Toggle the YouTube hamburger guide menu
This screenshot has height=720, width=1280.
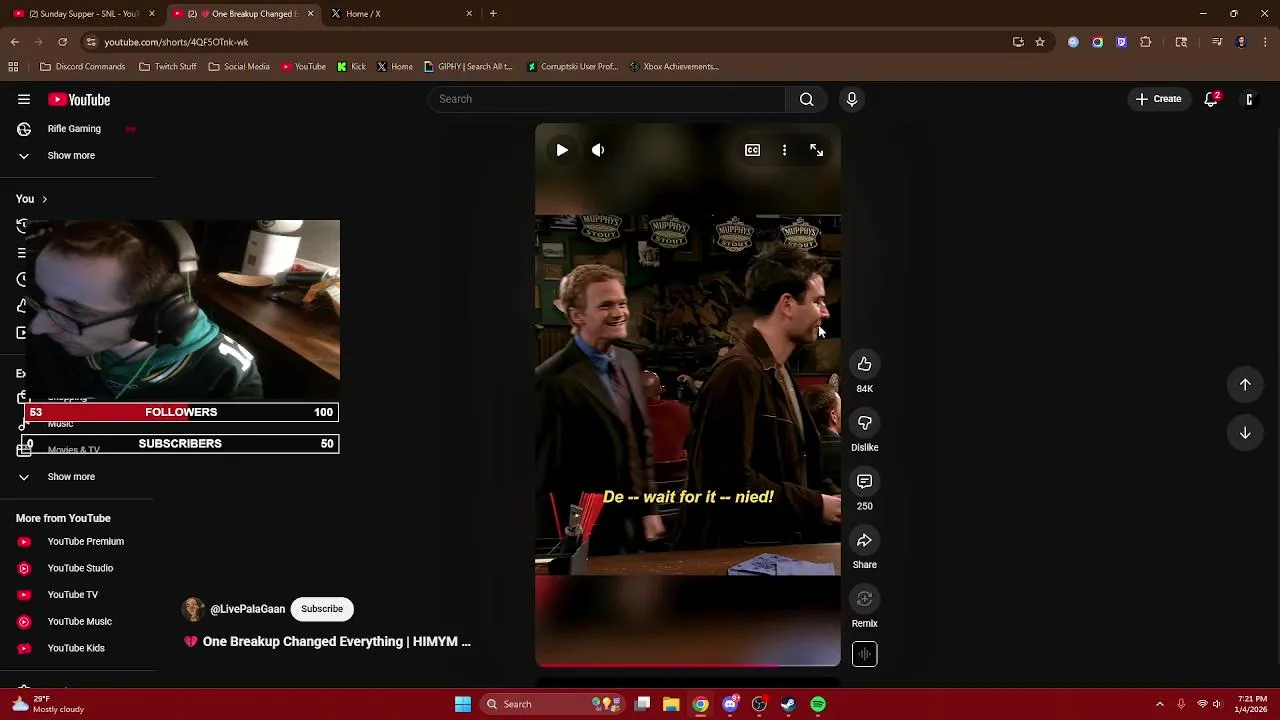pos(24,100)
